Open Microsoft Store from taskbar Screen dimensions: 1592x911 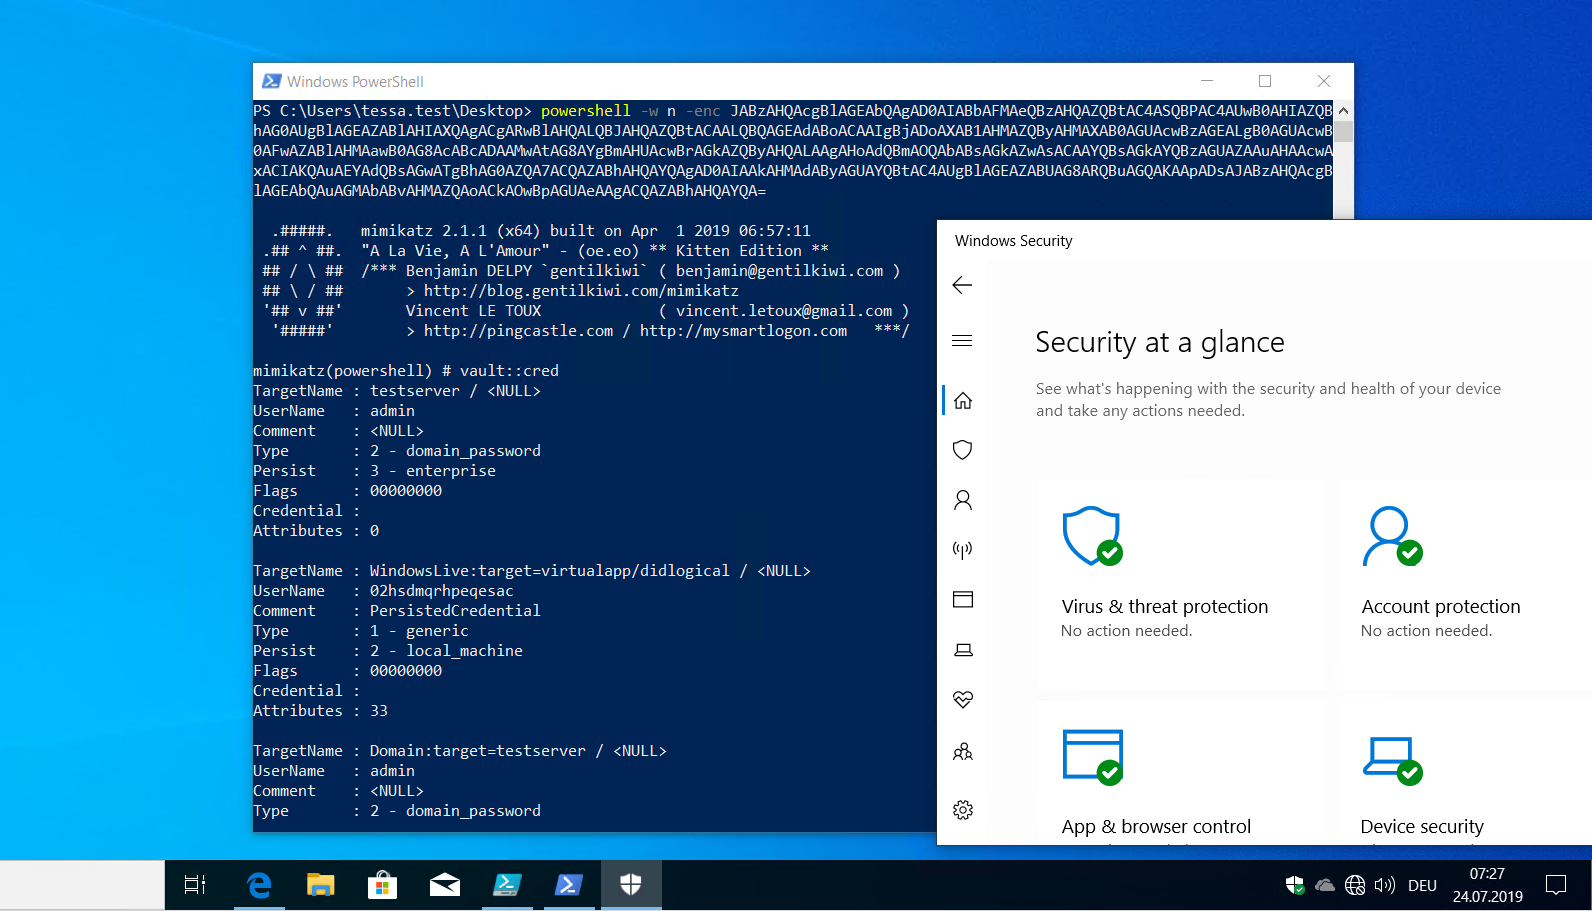click(382, 885)
